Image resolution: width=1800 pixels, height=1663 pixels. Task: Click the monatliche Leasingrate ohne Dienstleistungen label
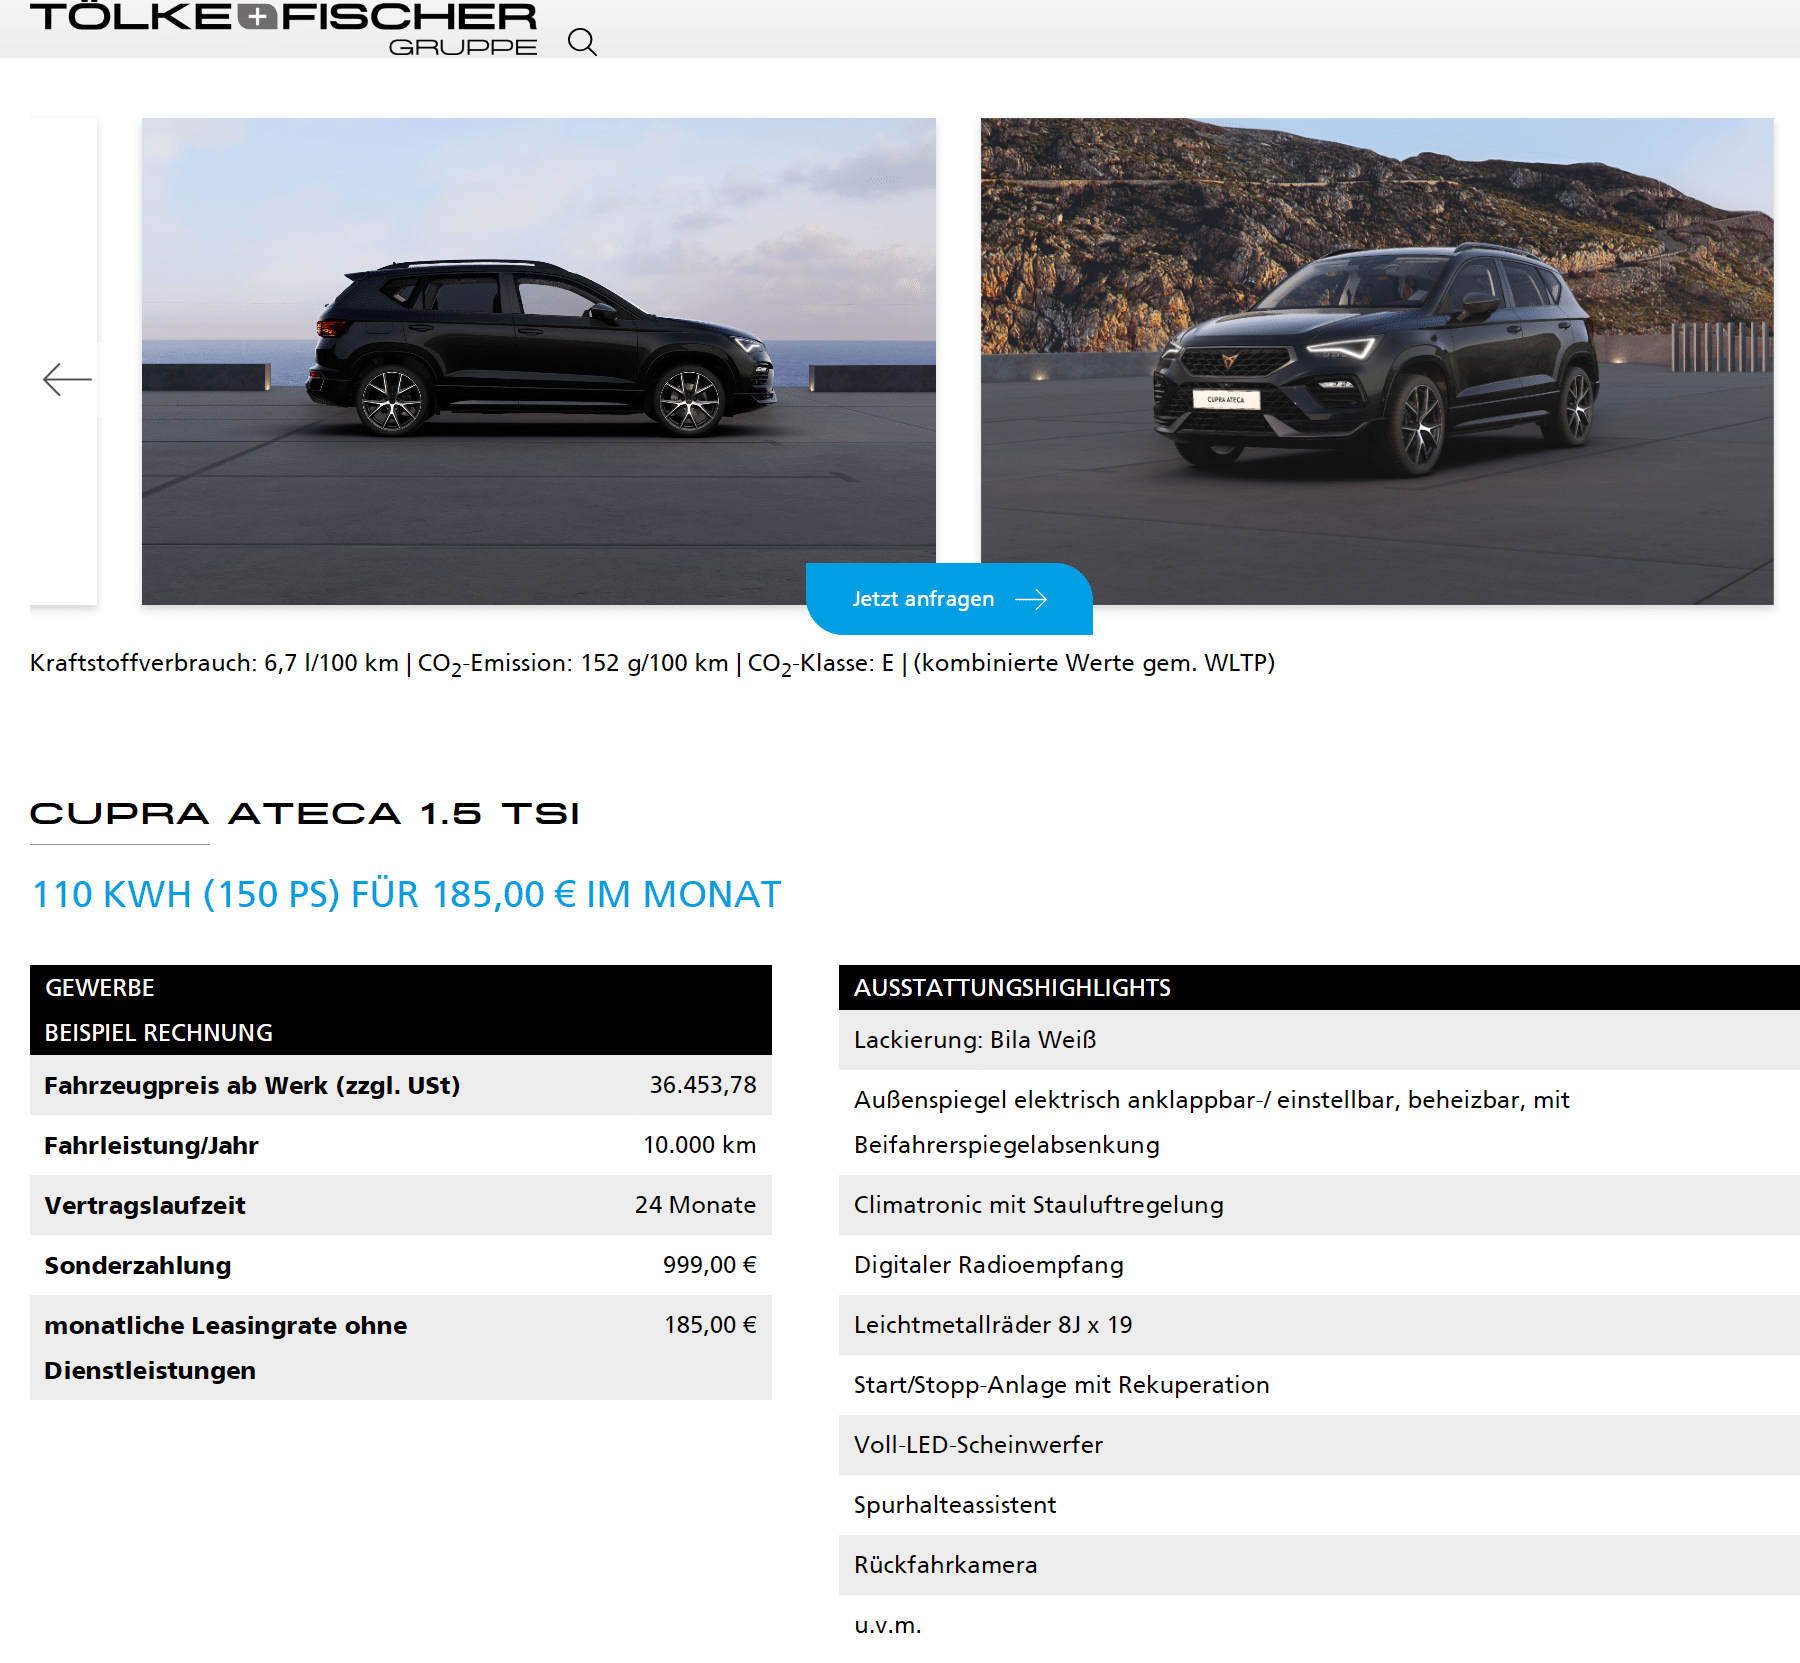[x=226, y=1347]
